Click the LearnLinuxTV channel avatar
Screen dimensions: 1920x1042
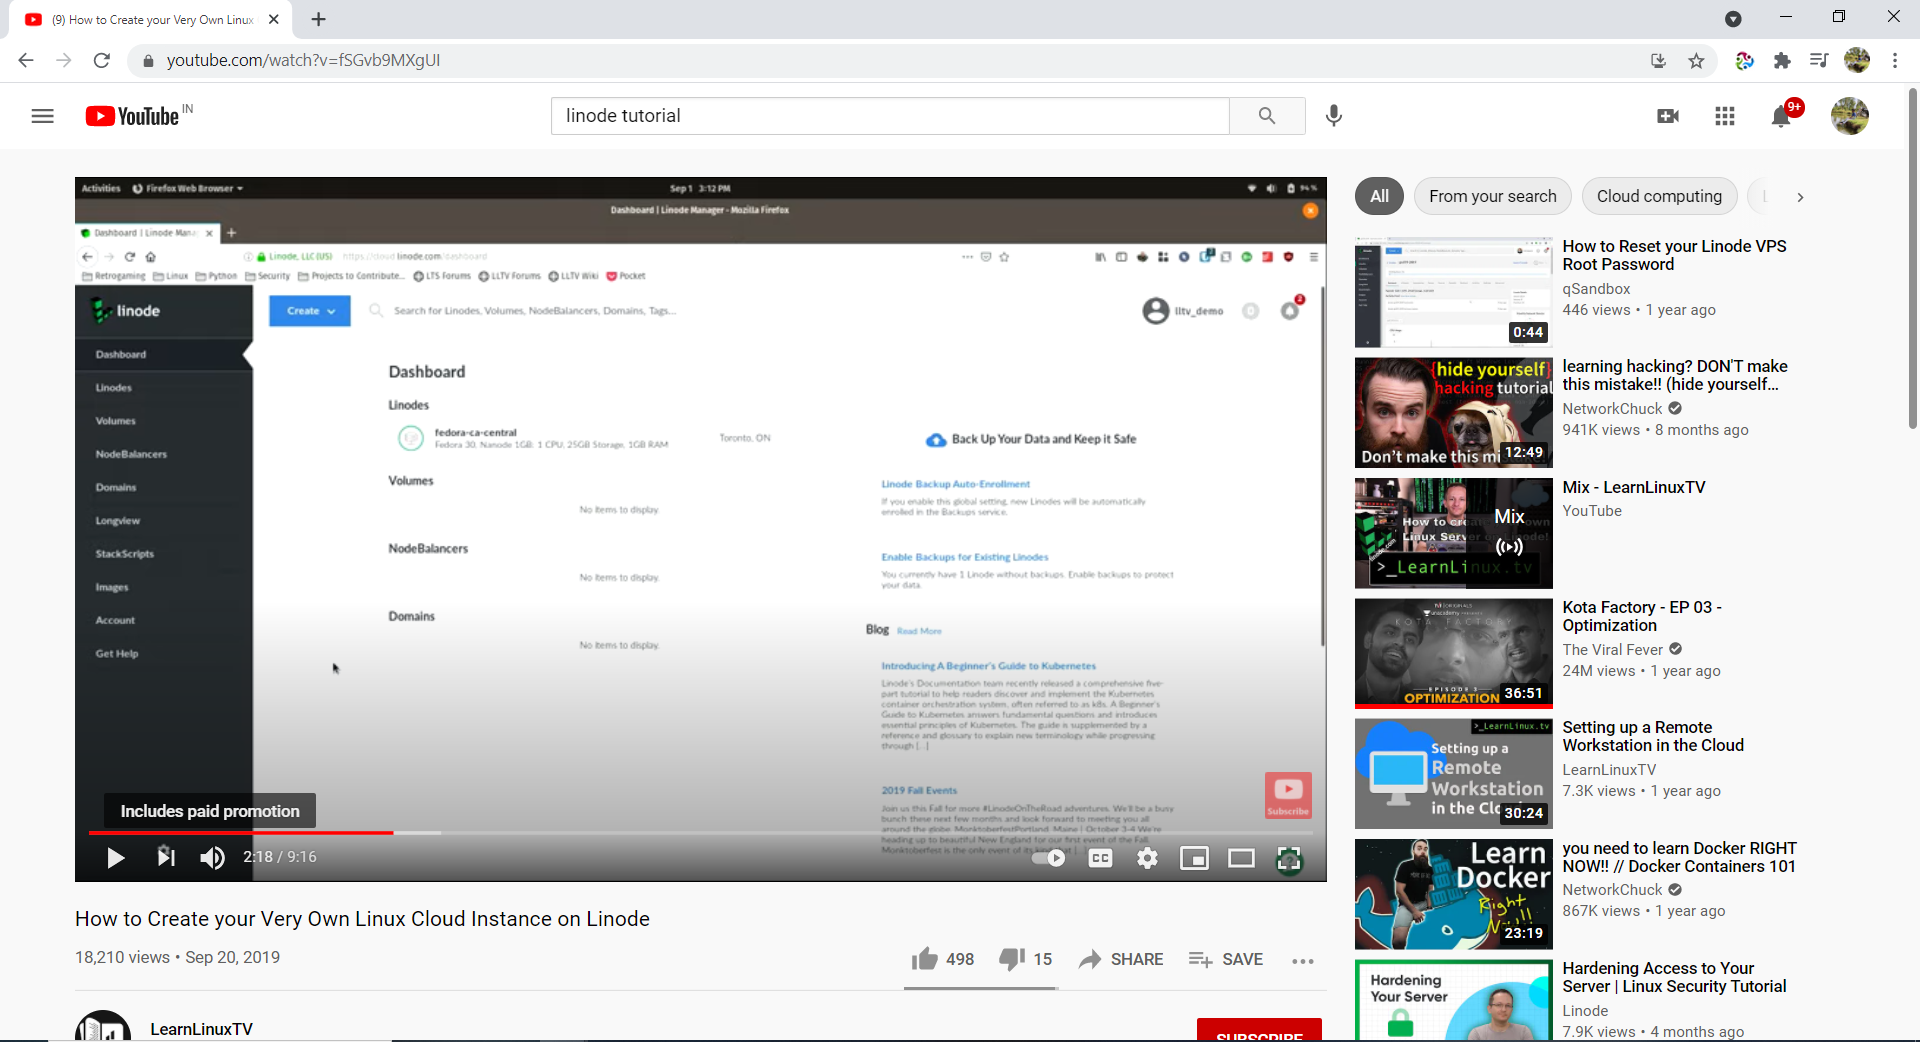pyautogui.click(x=103, y=1027)
